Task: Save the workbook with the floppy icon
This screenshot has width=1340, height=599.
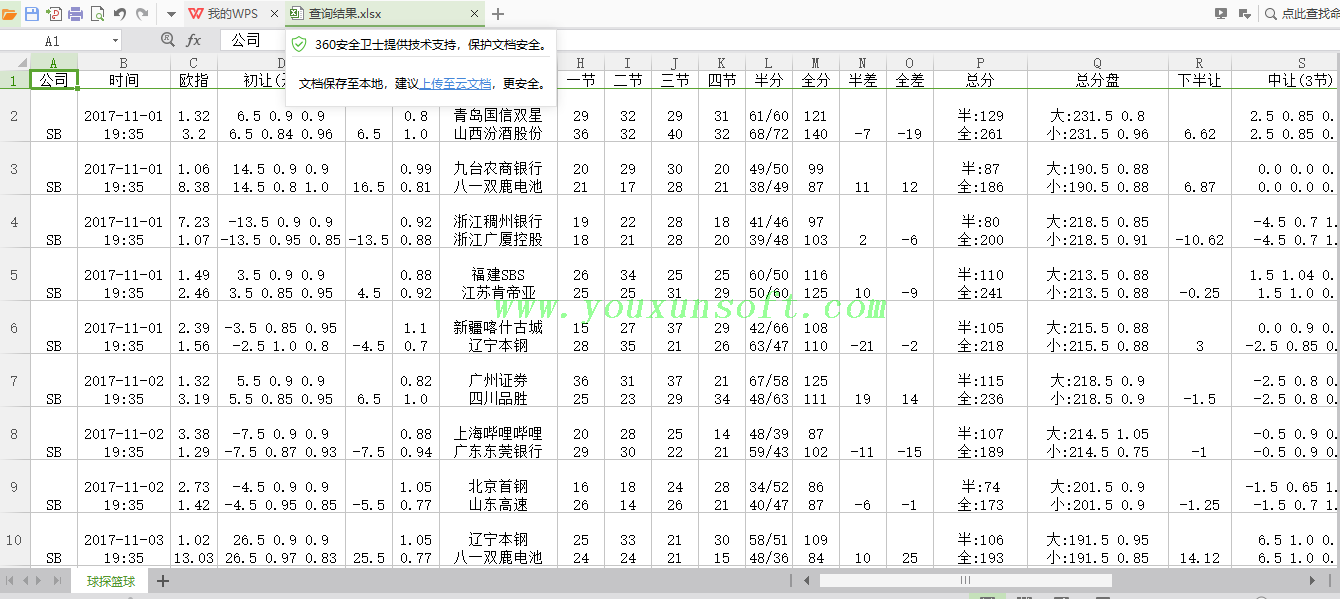Action: tap(31, 14)
